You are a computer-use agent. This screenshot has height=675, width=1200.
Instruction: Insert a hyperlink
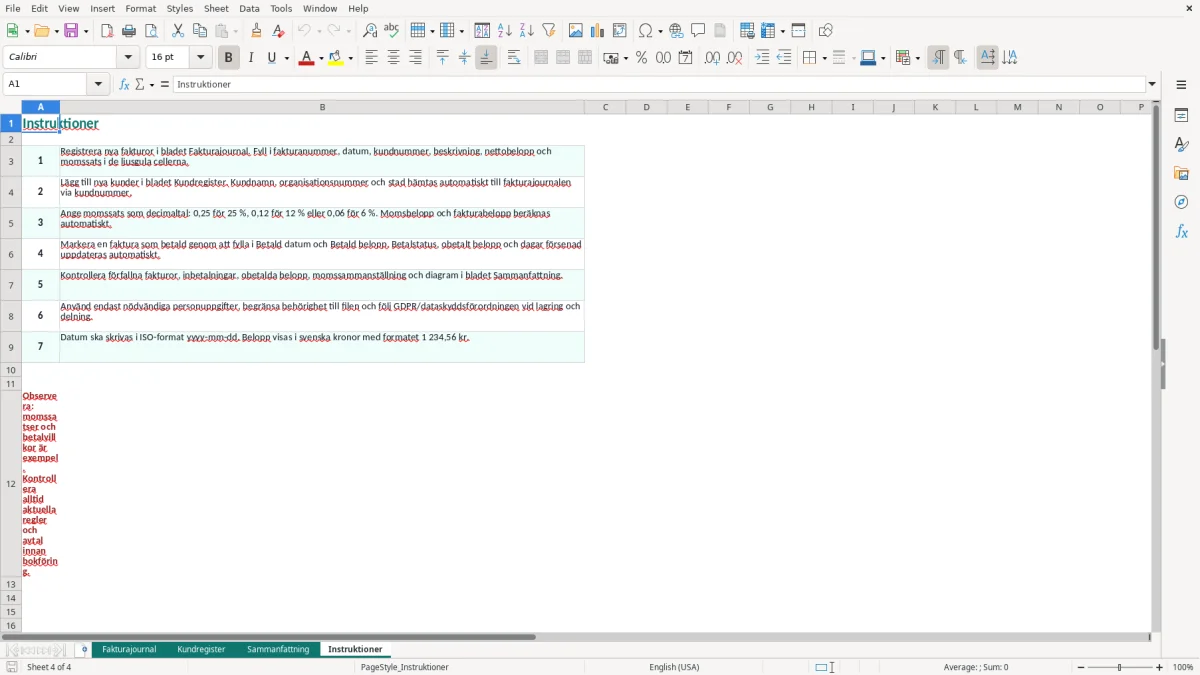[x=677, y=31]
